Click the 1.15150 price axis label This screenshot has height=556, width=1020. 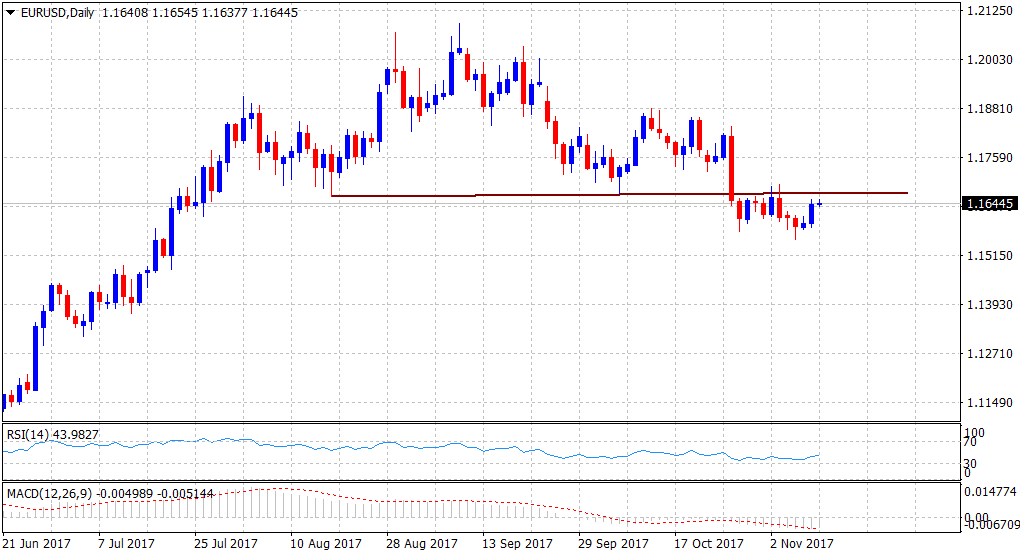989,256
